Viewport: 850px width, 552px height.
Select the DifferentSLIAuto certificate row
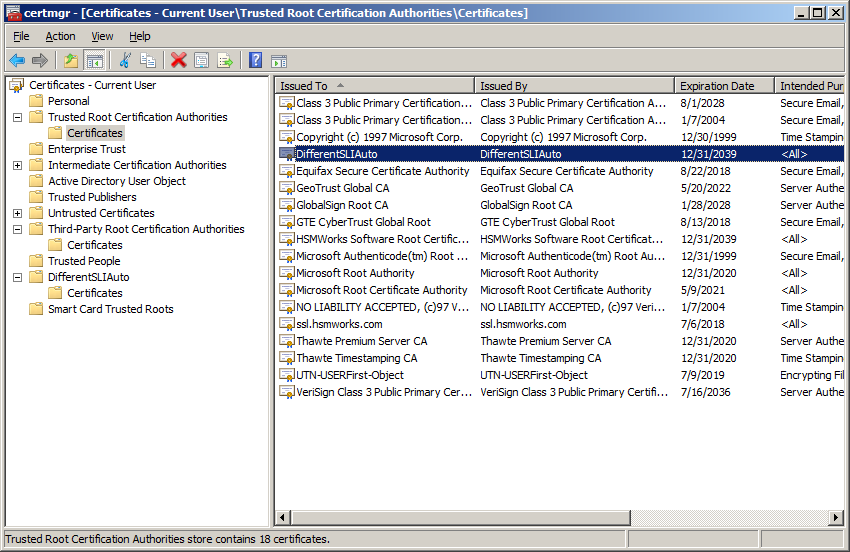click(561, 154)
